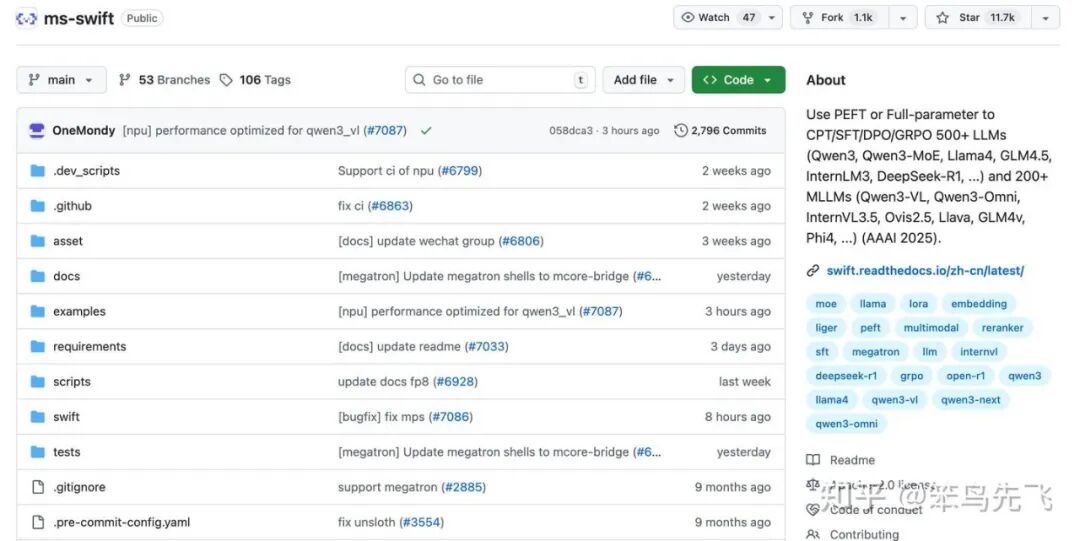The height and width of the screenshot is (541, 1080).
Task: Select the moe topic tag
Action: [x=826, y=304]
